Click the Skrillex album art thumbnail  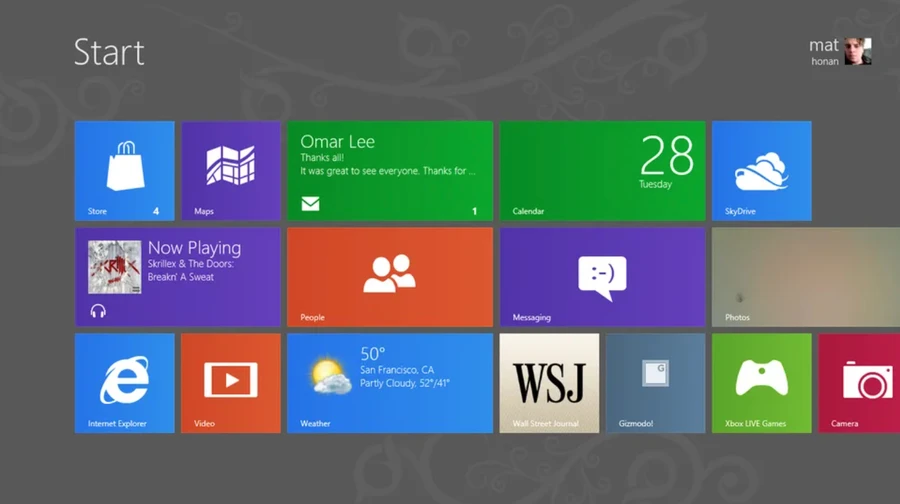pyautogui.click(x=114, y=267)
